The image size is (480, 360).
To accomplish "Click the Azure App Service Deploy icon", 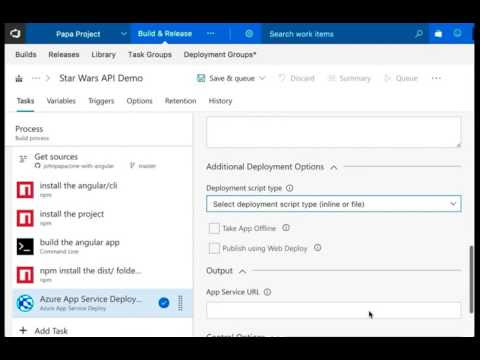I will pos(25,303).
